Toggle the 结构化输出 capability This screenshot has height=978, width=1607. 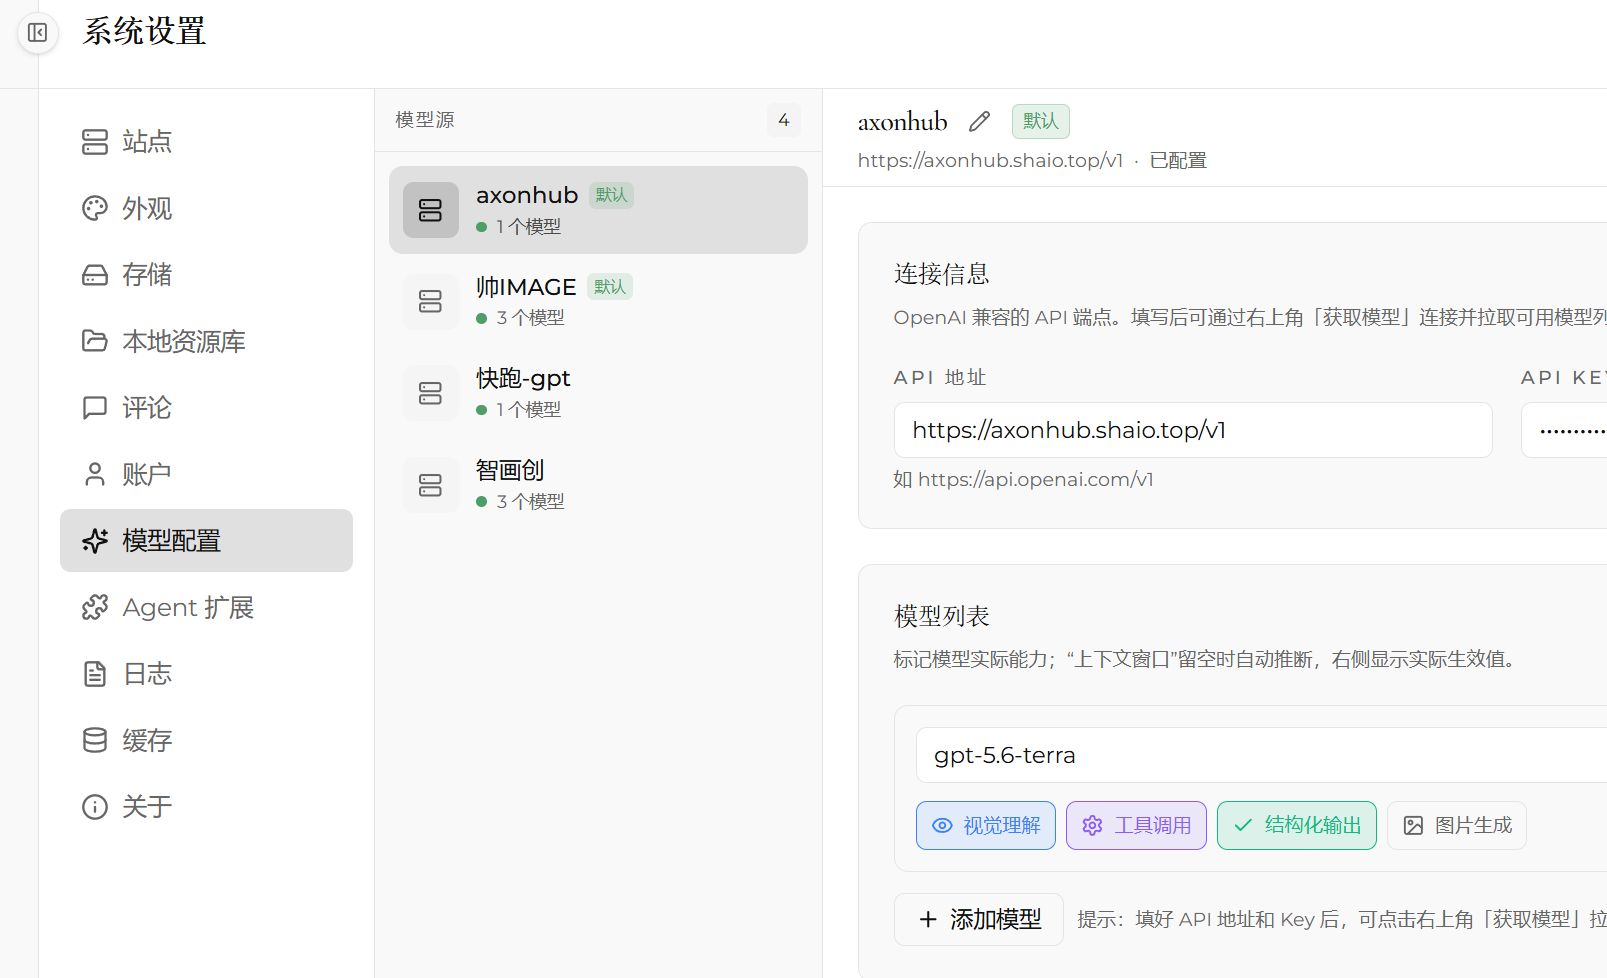point(1297,825)
